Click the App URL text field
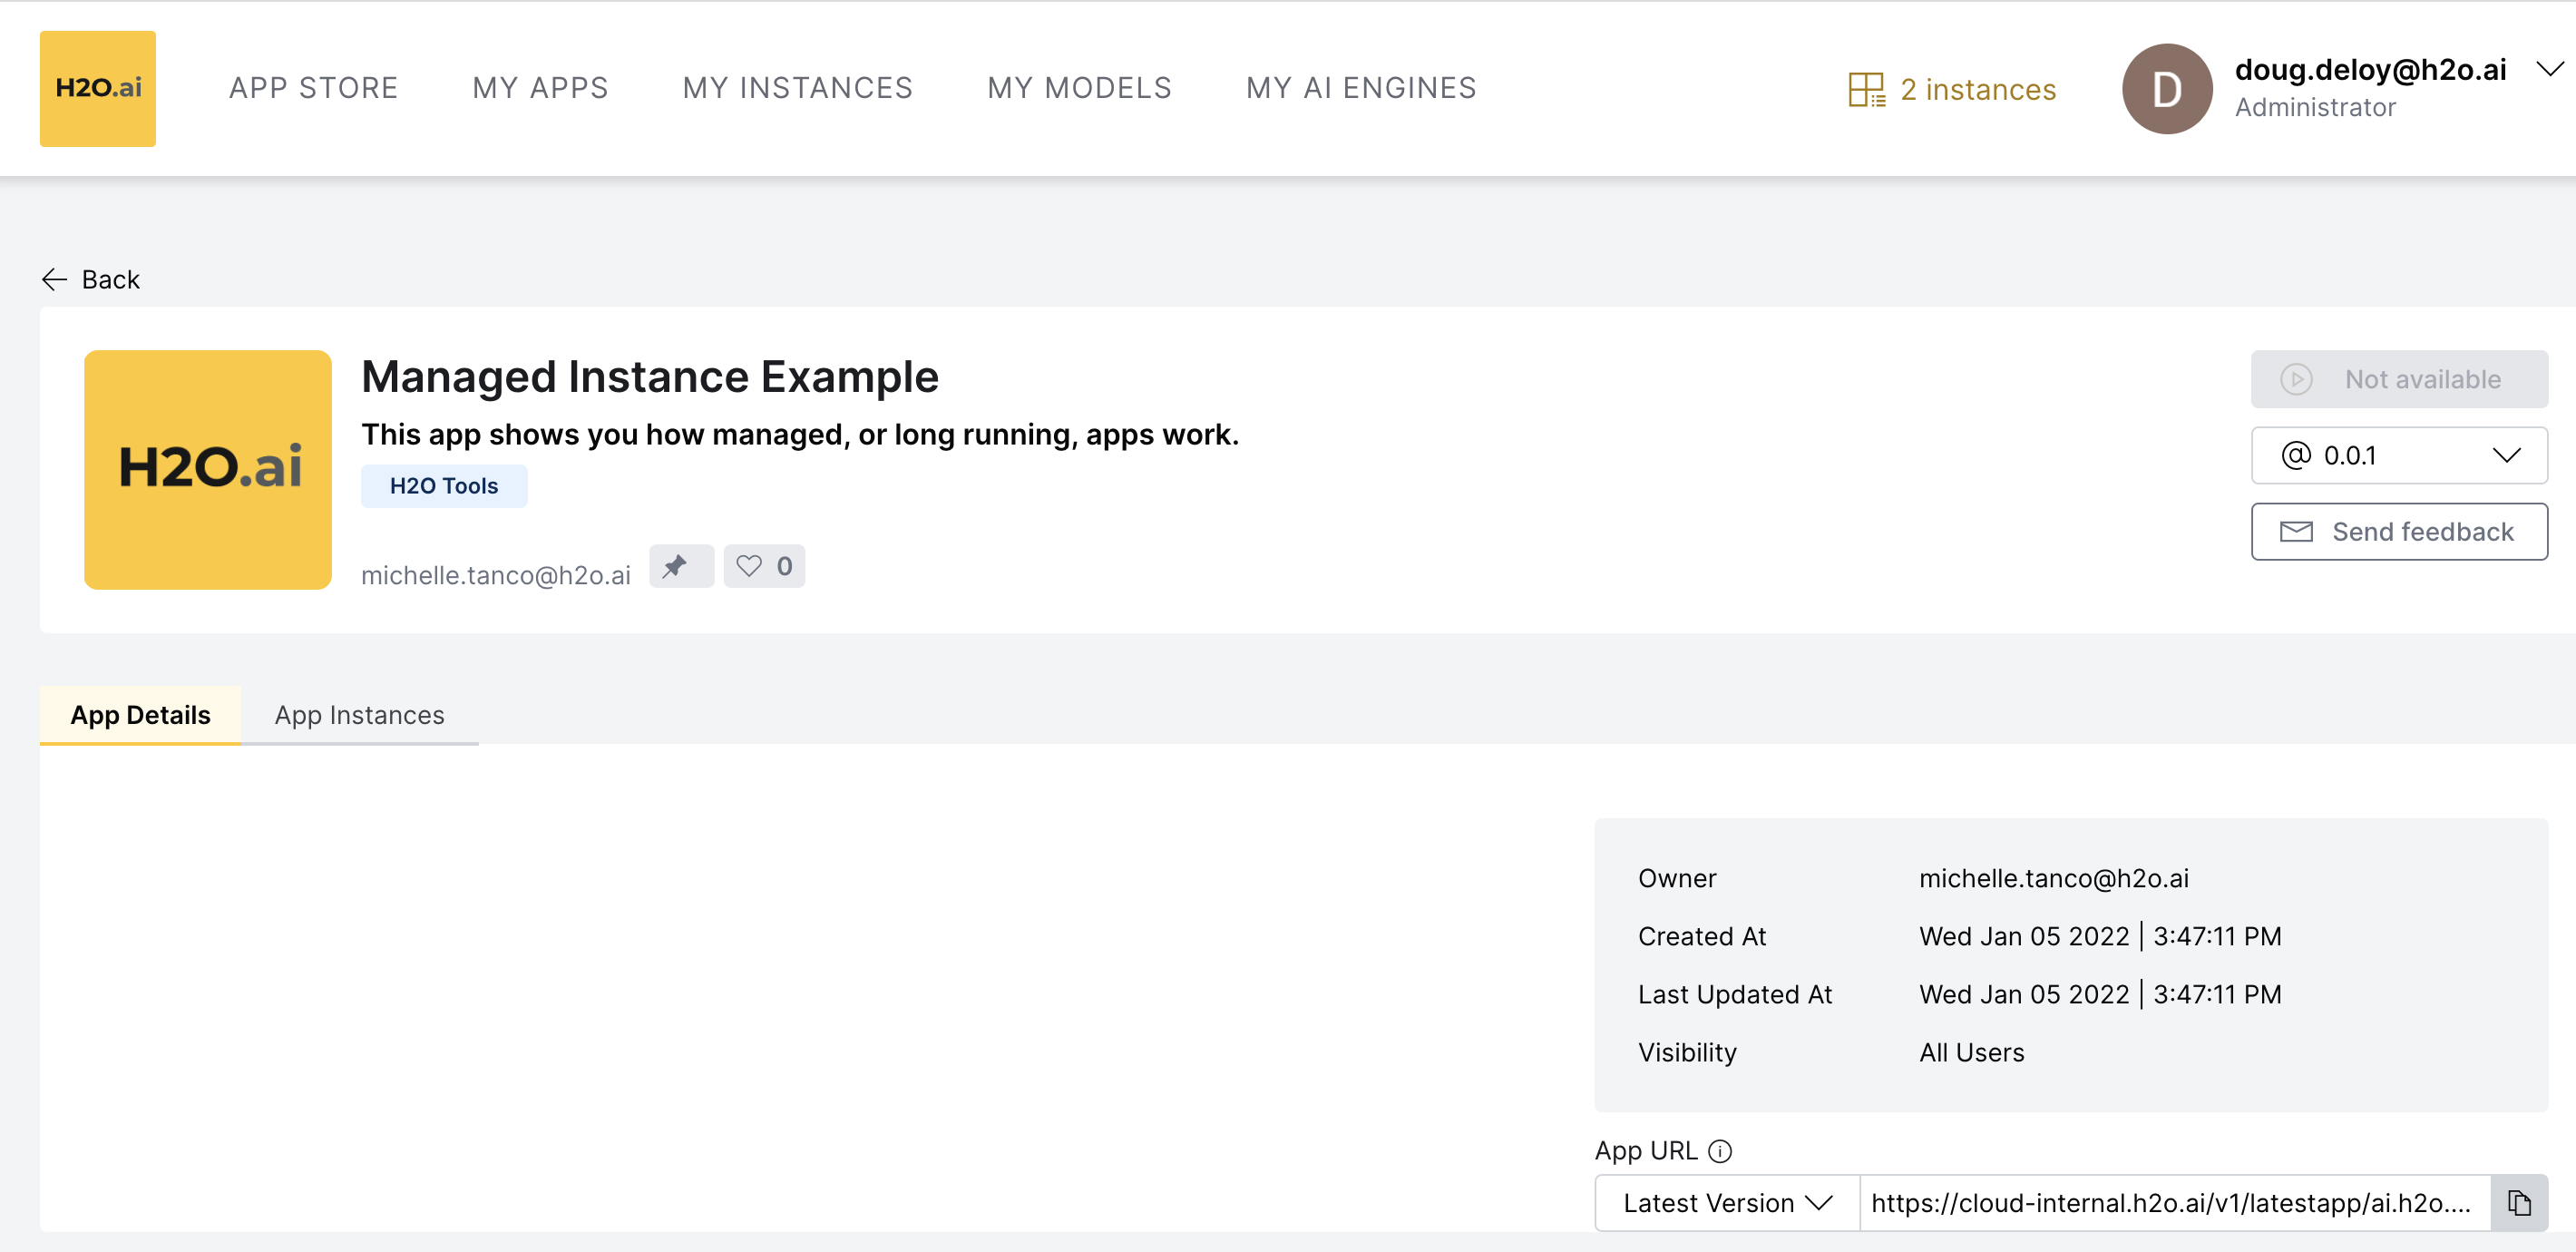The height and width of the screenshot is (1252, 2576). coord(2175,1203)
